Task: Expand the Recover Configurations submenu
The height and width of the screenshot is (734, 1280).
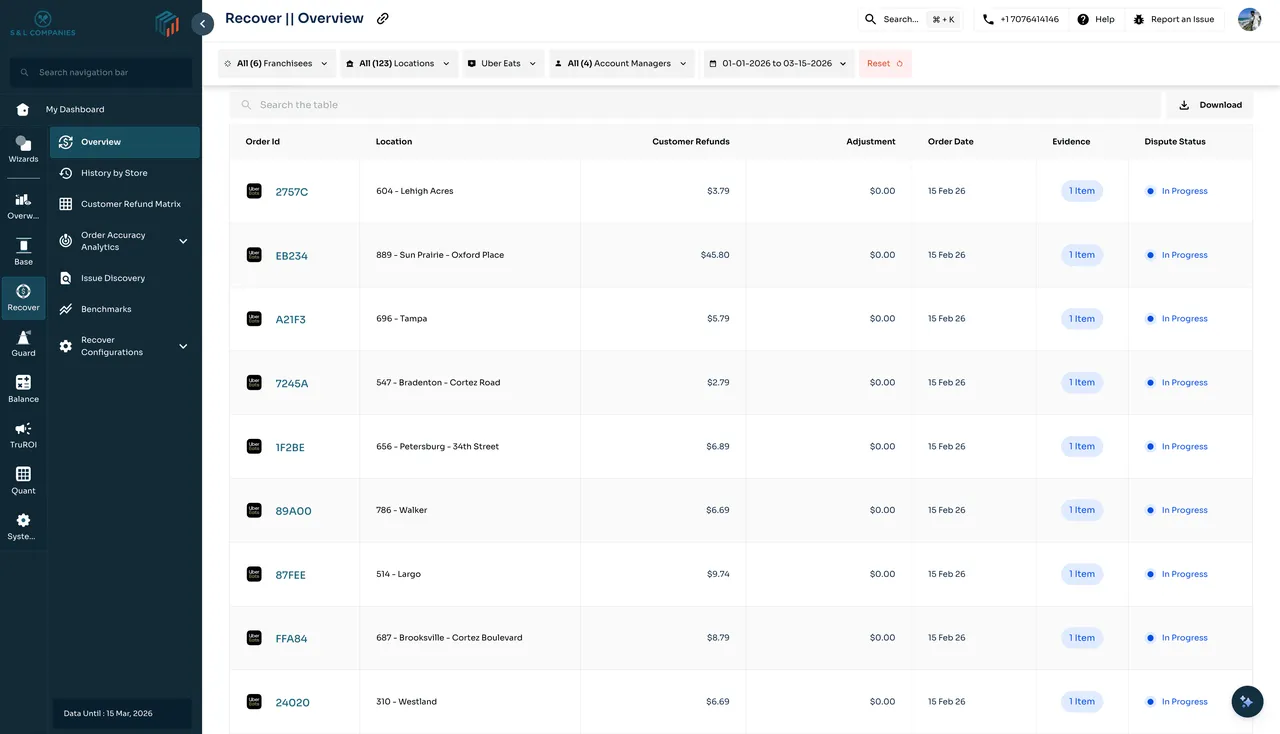Action: pyautogui.click(x=183, y=346)
